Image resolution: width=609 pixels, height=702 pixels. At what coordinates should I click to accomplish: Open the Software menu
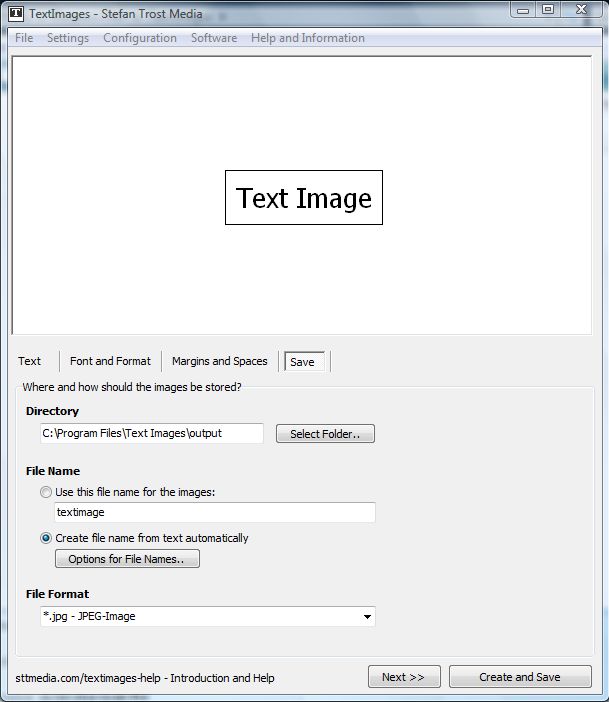pyautogui.click(x=214, y=38)
